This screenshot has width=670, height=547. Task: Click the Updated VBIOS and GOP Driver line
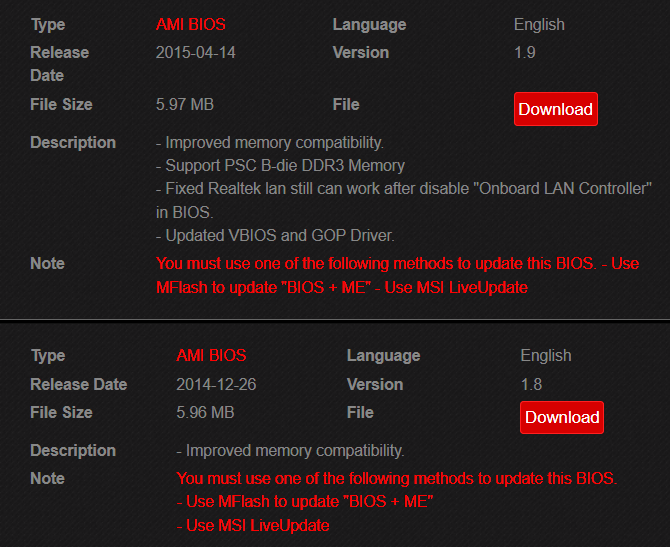coord(275,236)
